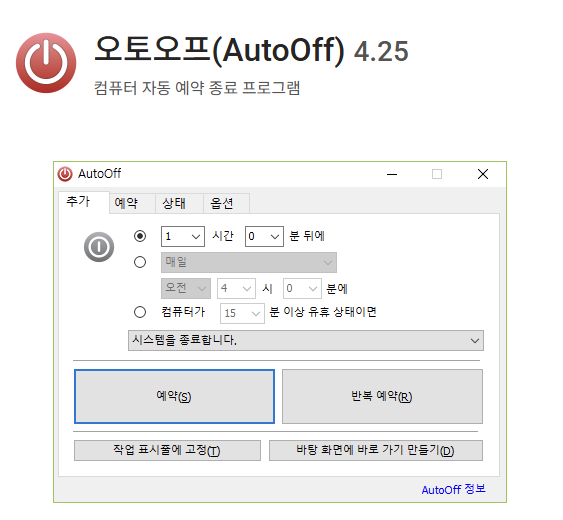Click the 오토오프(AutoOff) 4.25 heading
This screenshot has width=563, height=520.
coord(251,51)
